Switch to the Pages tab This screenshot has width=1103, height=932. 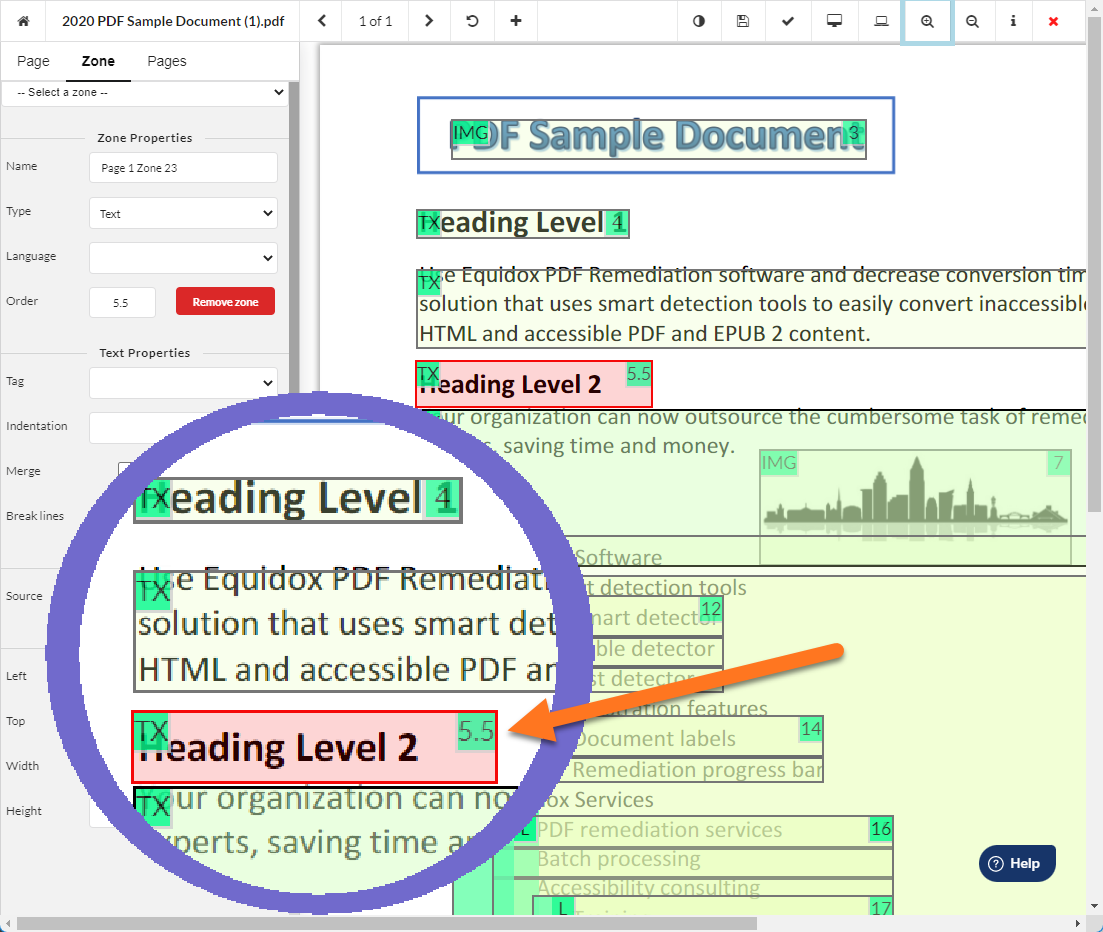[x=166, y=61]
